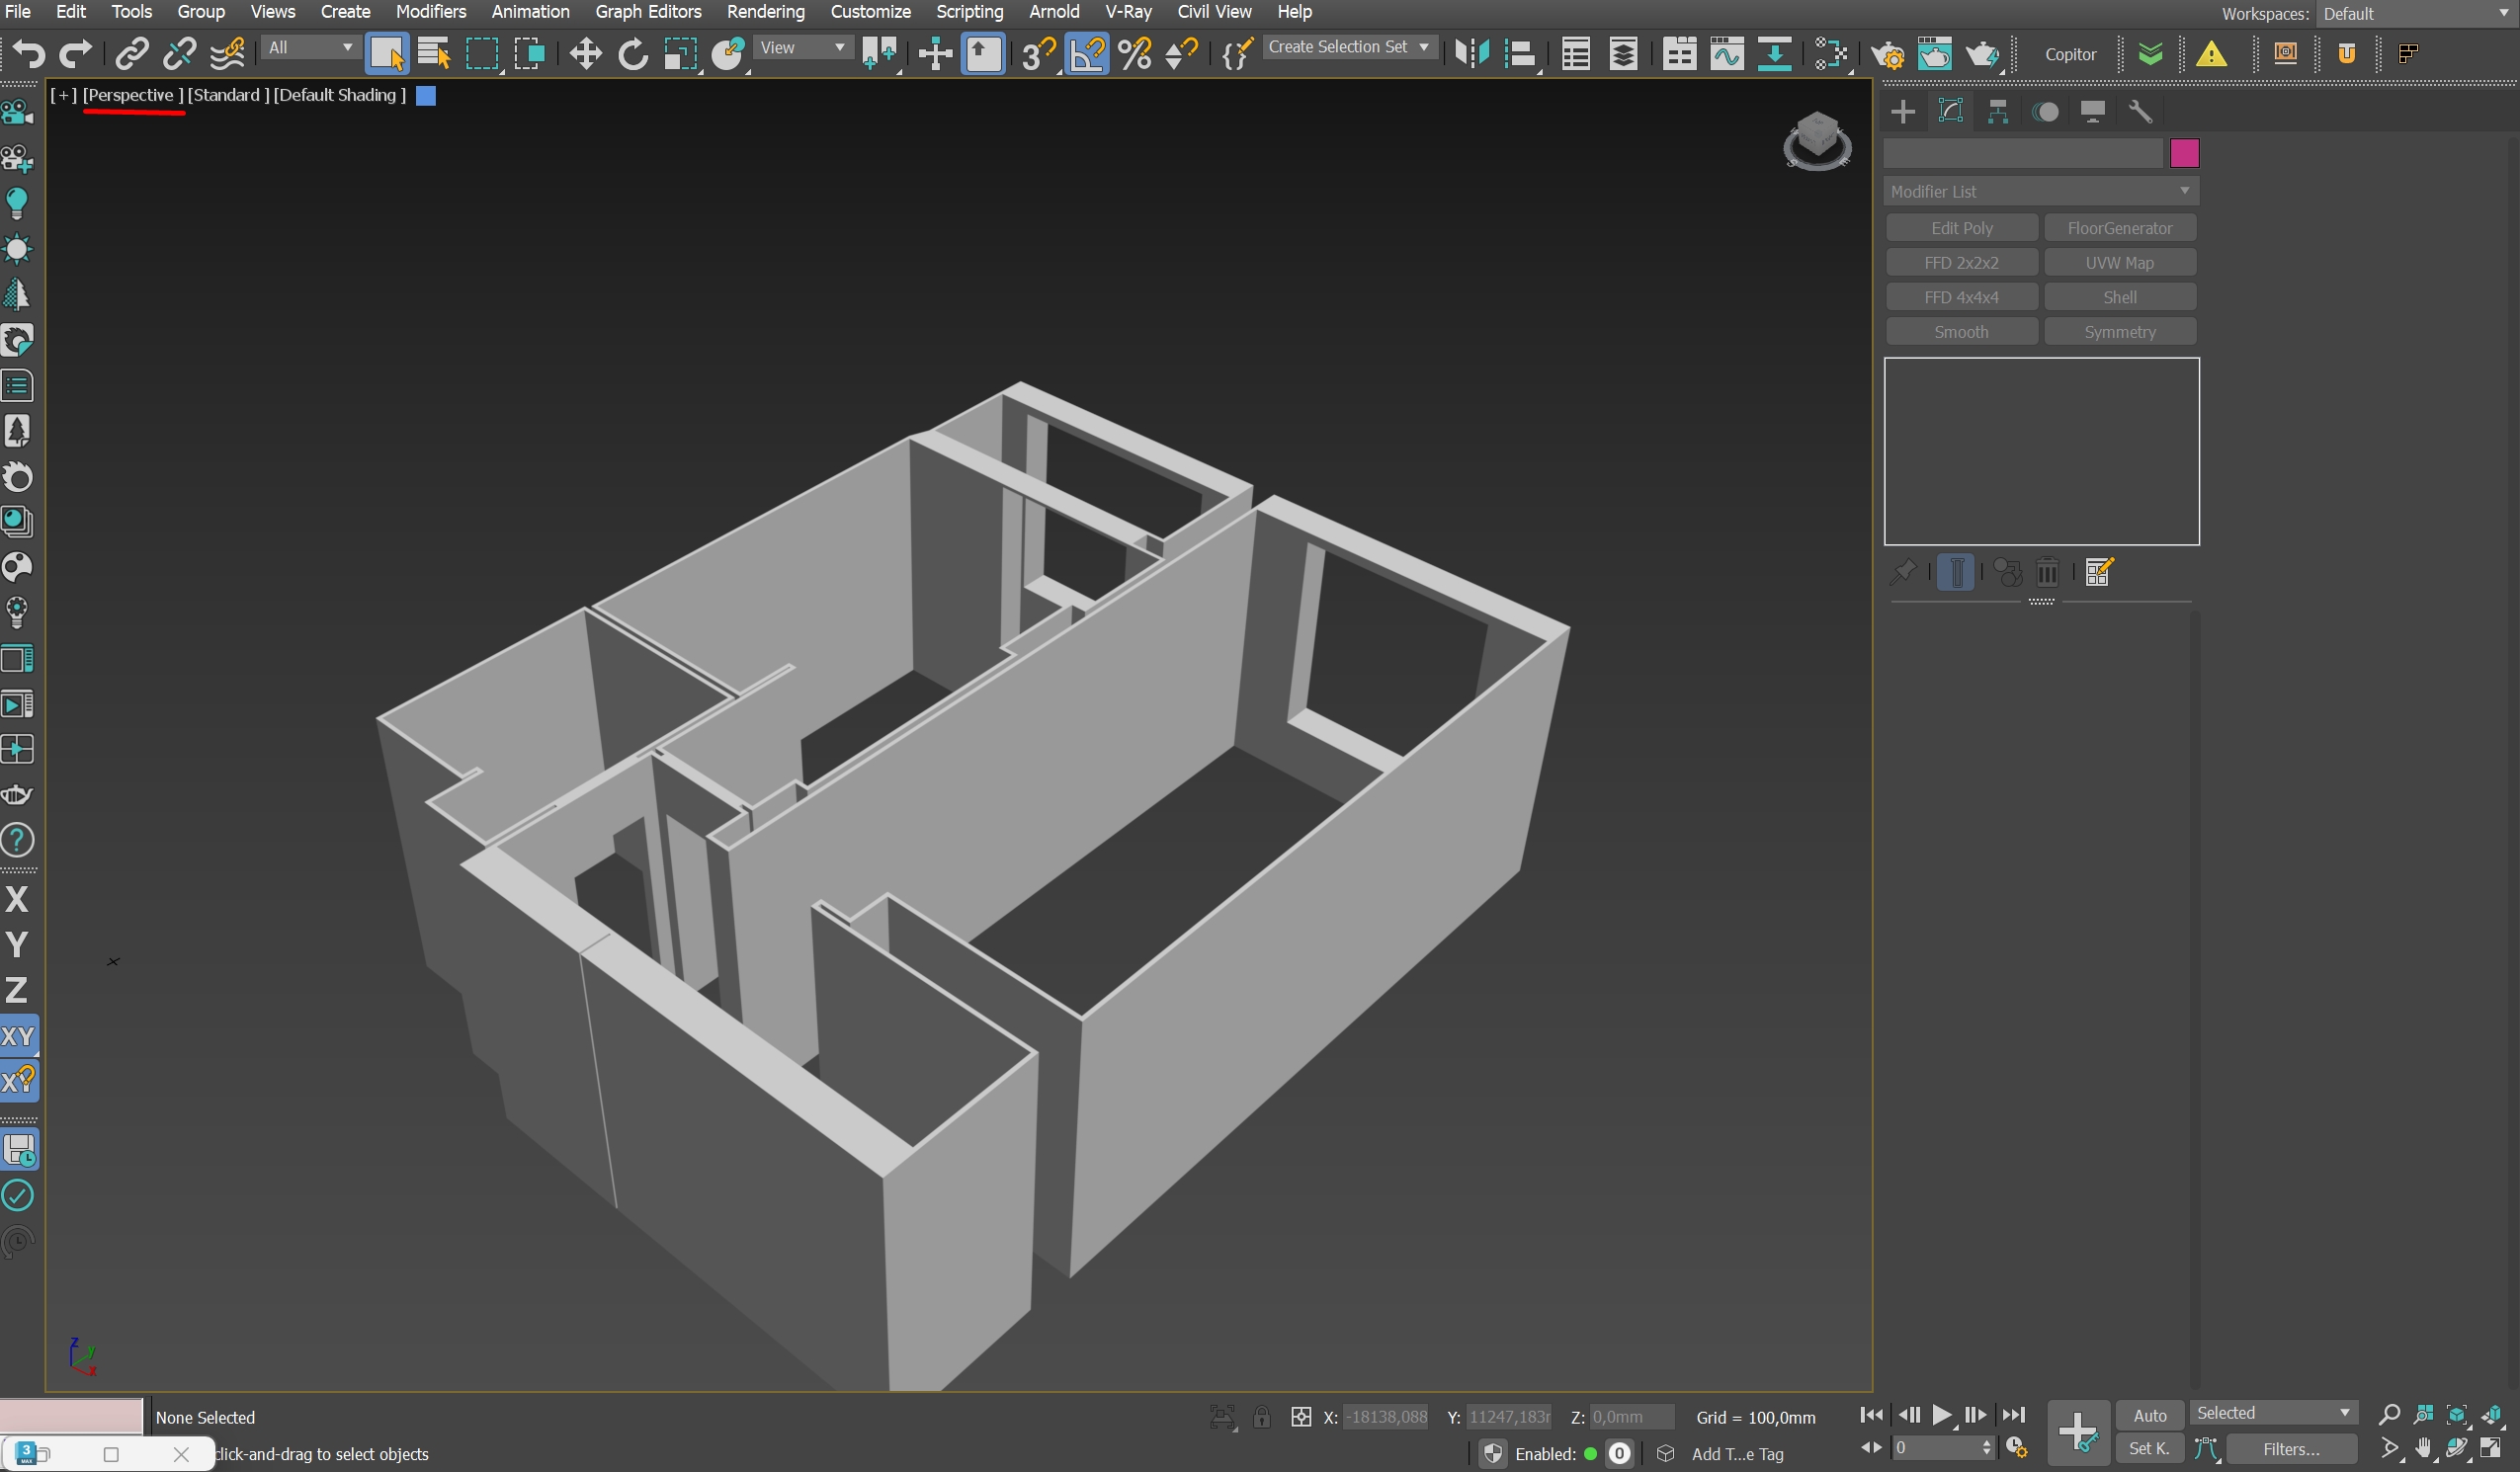2520x1472 pixels.
Task: Select the Move transform tool
Action: point(585,53)
